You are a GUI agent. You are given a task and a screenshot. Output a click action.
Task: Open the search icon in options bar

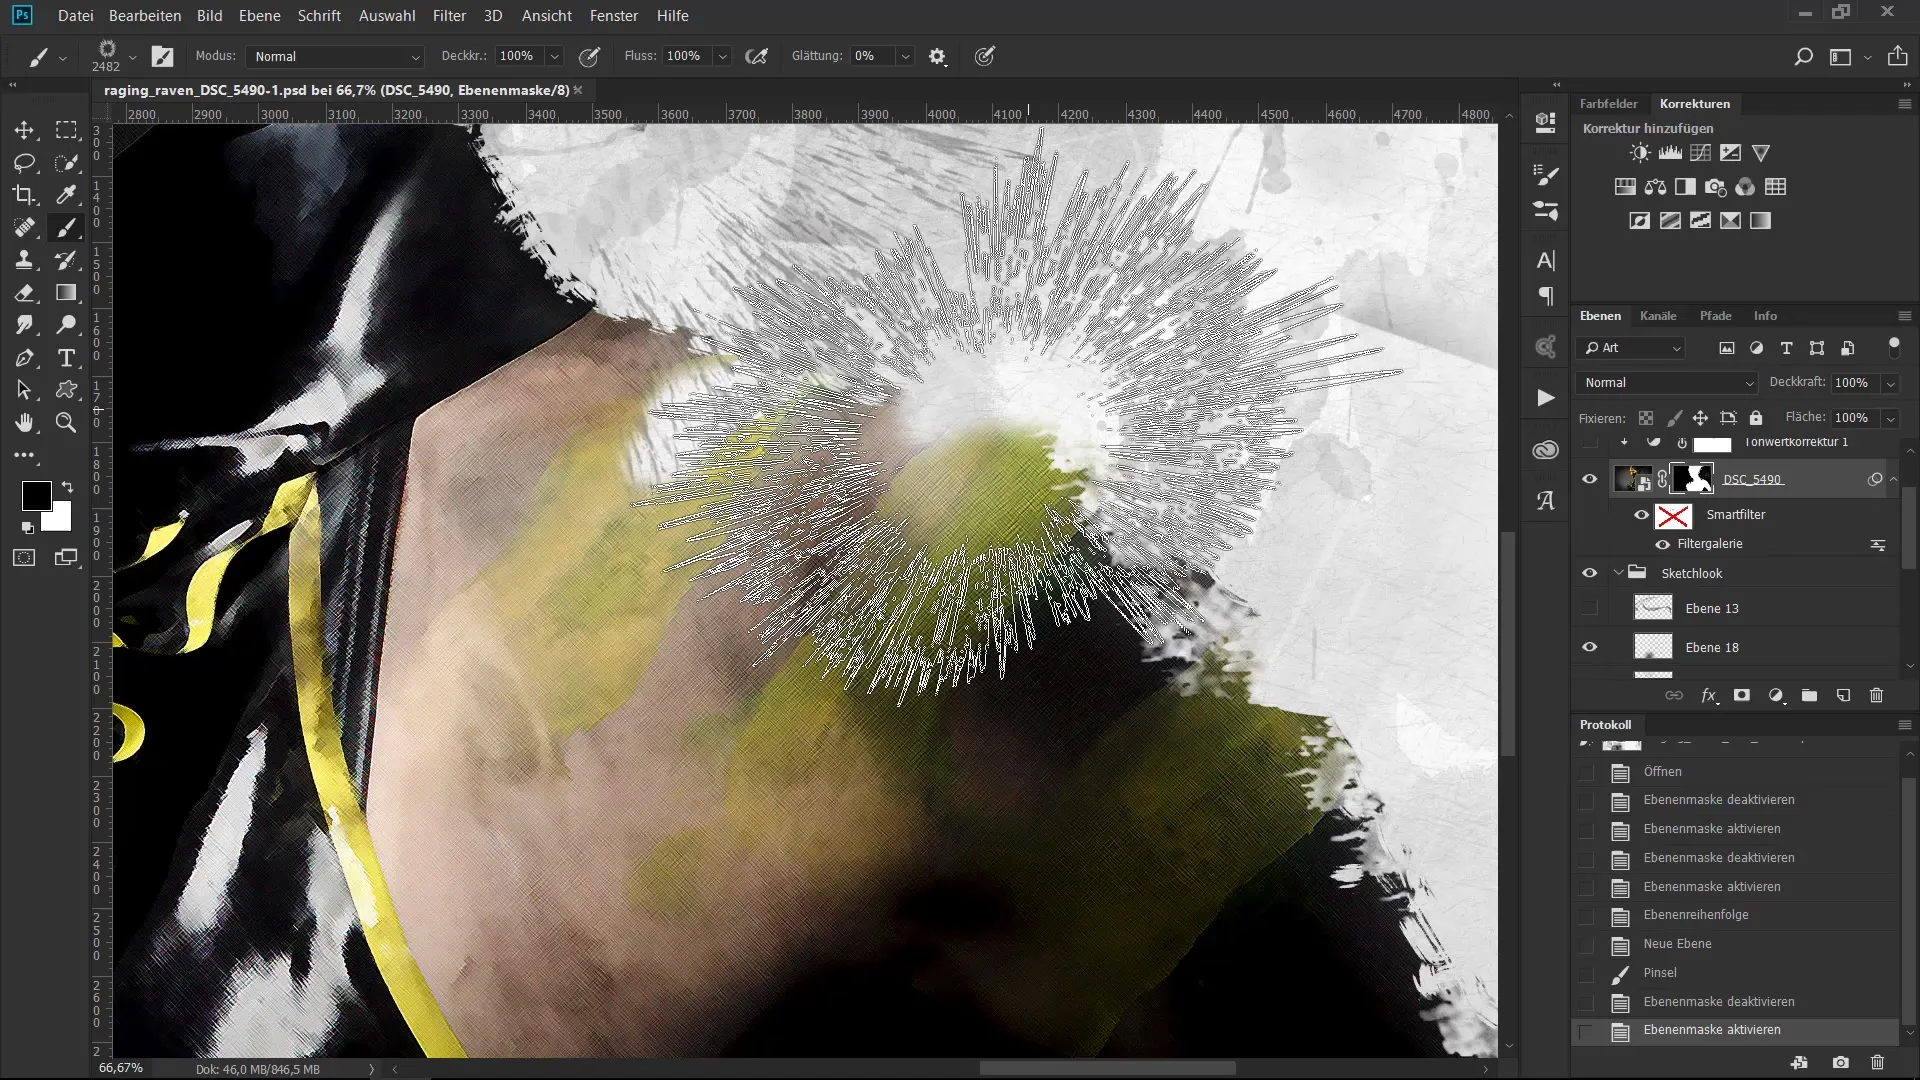(1803, 57)
